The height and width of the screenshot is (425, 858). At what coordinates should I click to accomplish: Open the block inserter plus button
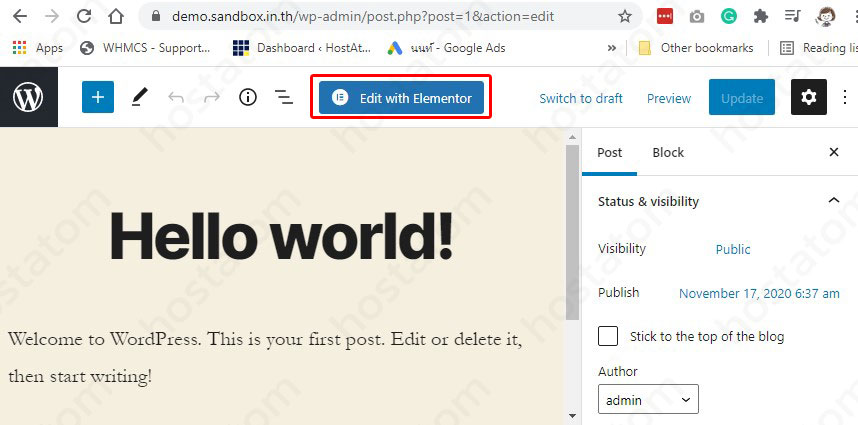(x=98, y=97)
